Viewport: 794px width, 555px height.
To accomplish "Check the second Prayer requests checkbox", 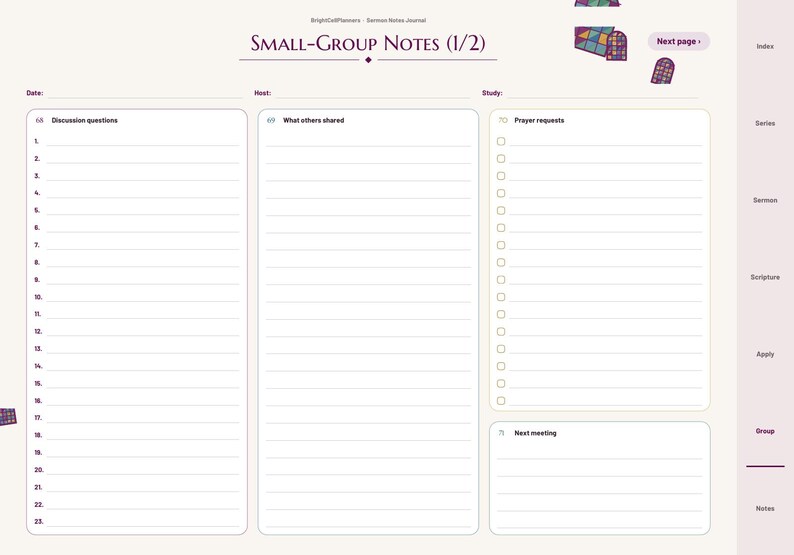I will 501,158.
